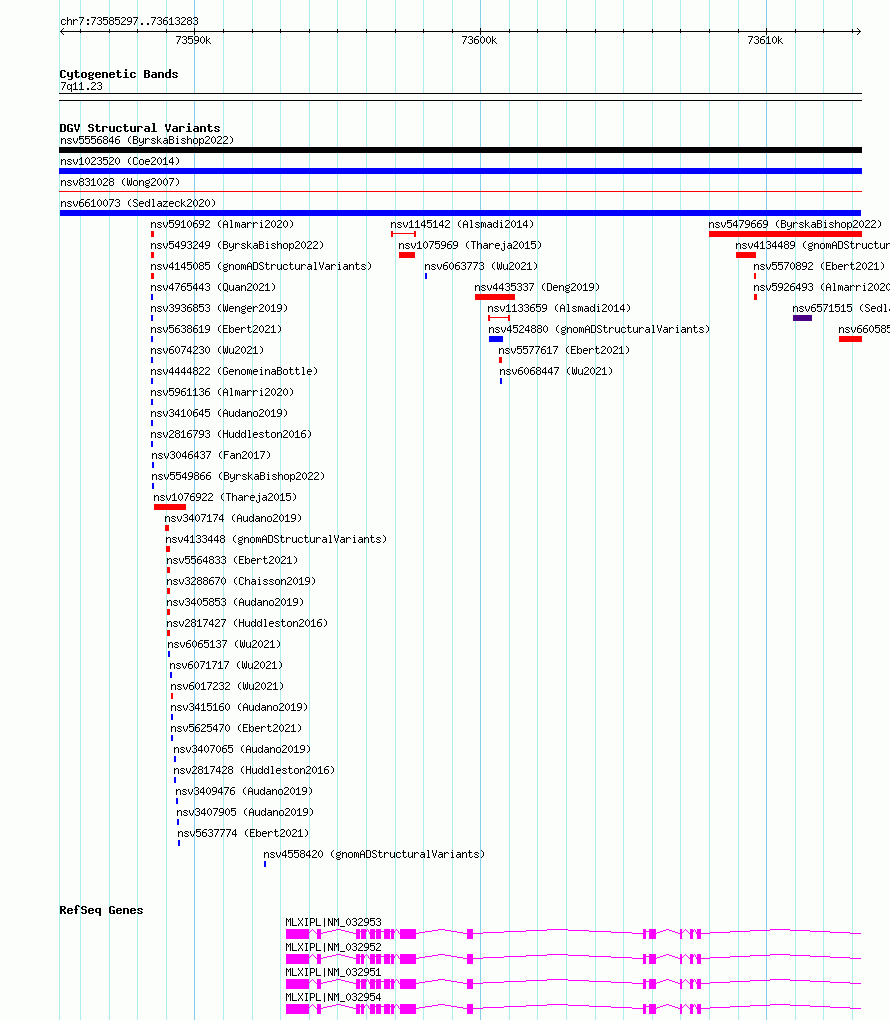
Task: Select nsv6074230 (Wu2021) label
Action: click(x=207, y=350)
